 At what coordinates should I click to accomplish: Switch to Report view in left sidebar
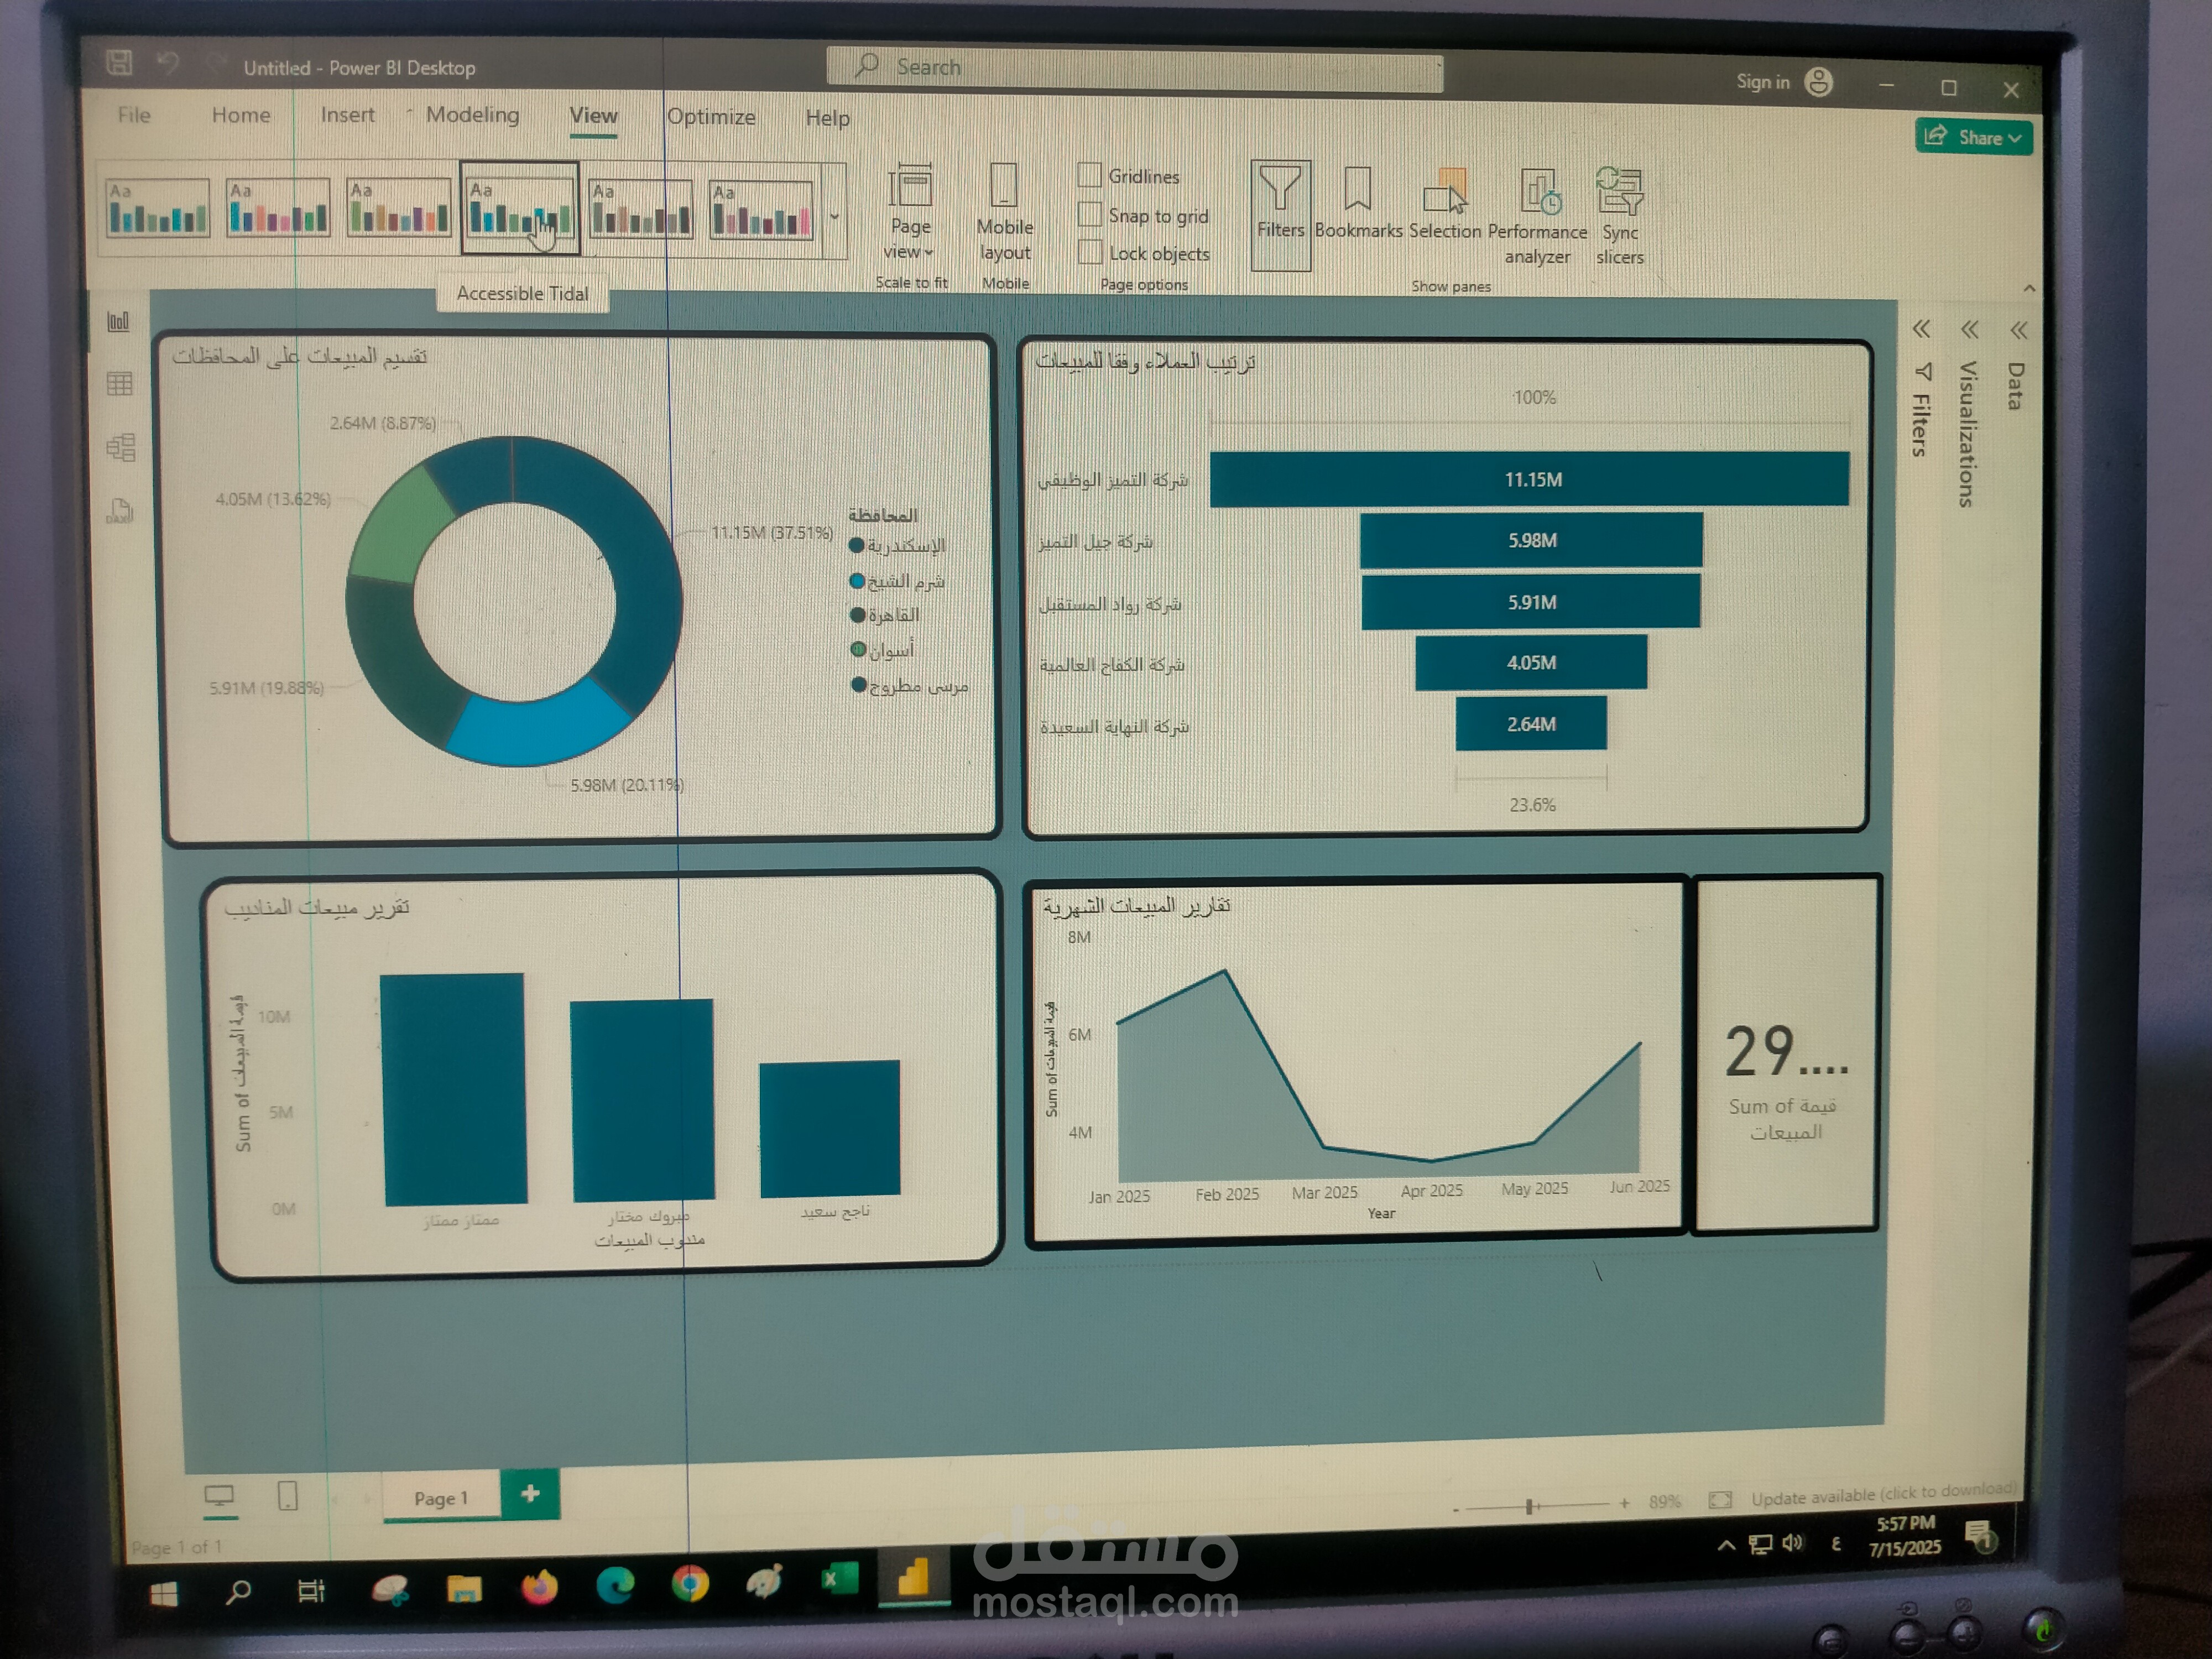[x=119, y=322]
